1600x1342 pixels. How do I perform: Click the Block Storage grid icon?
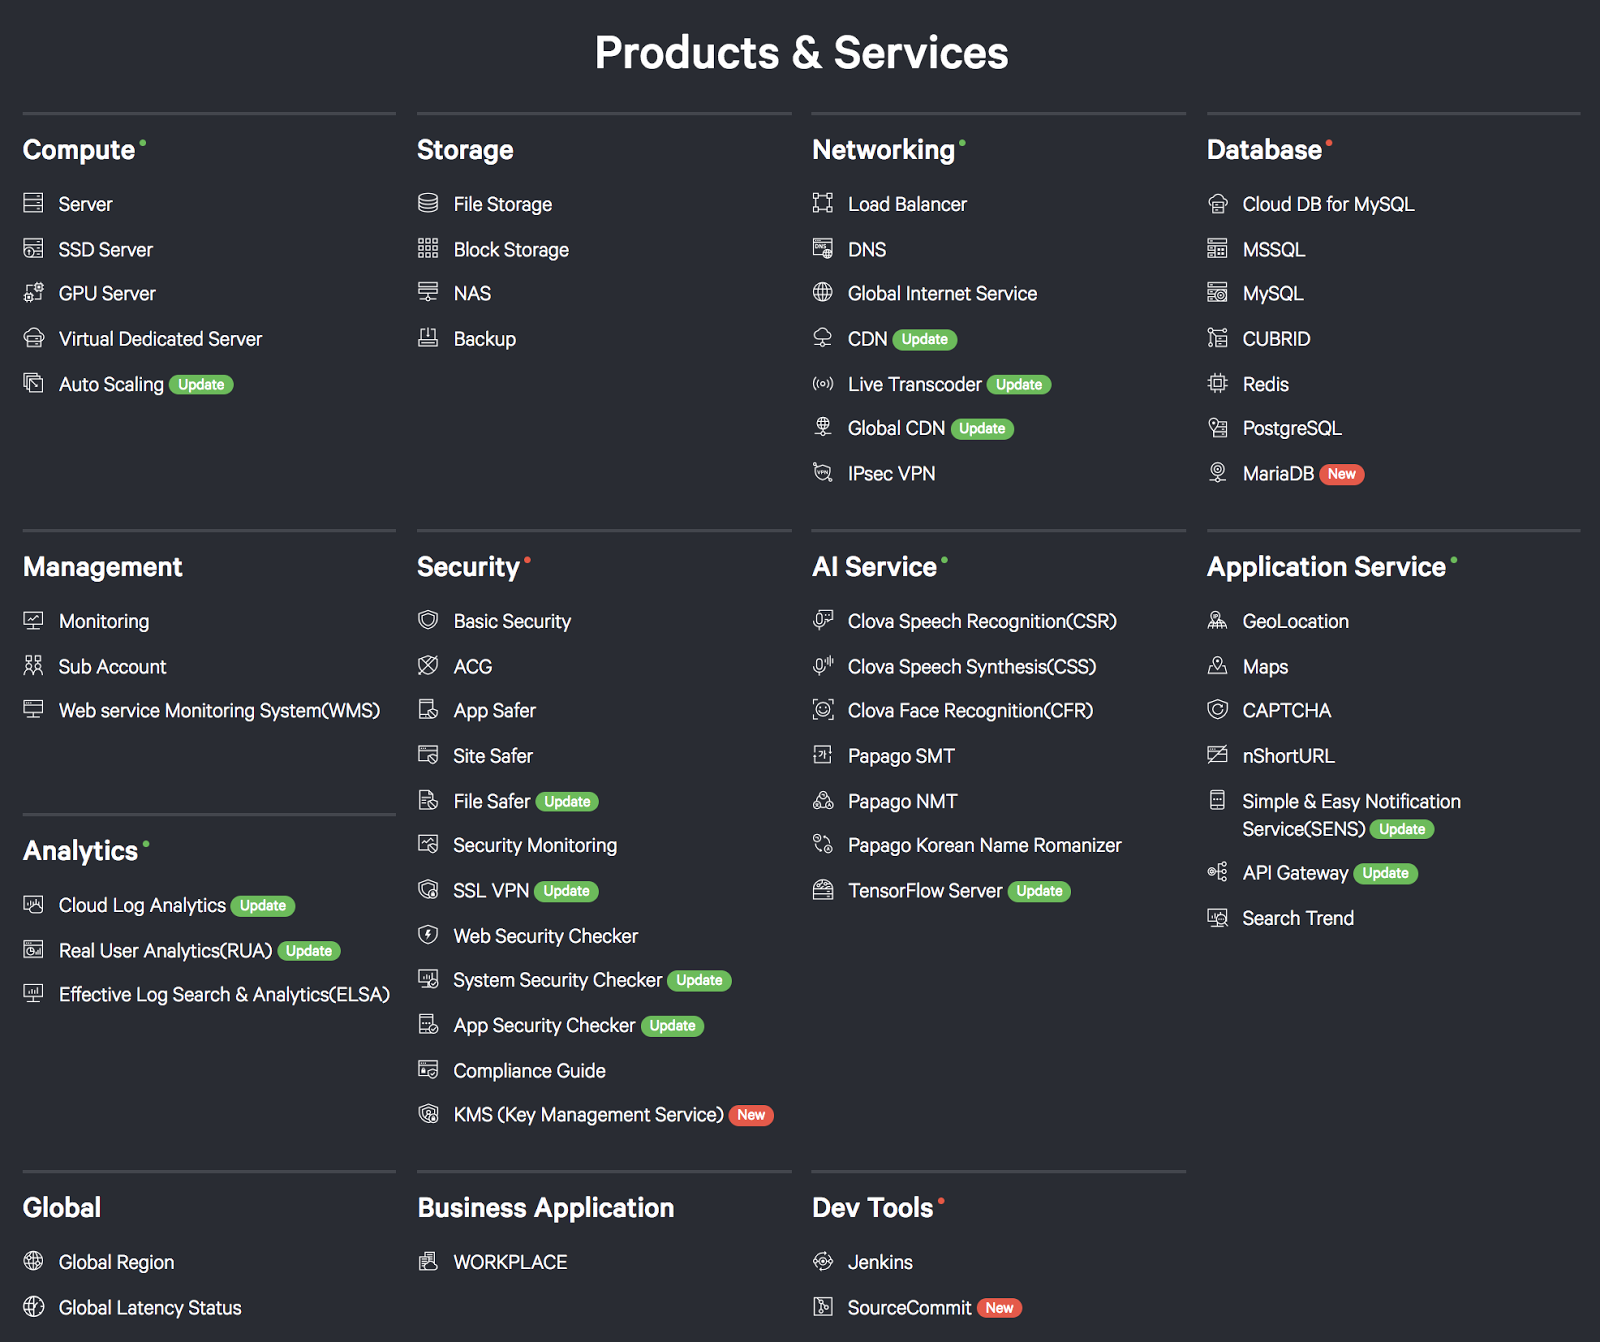[x=428, y=249]
